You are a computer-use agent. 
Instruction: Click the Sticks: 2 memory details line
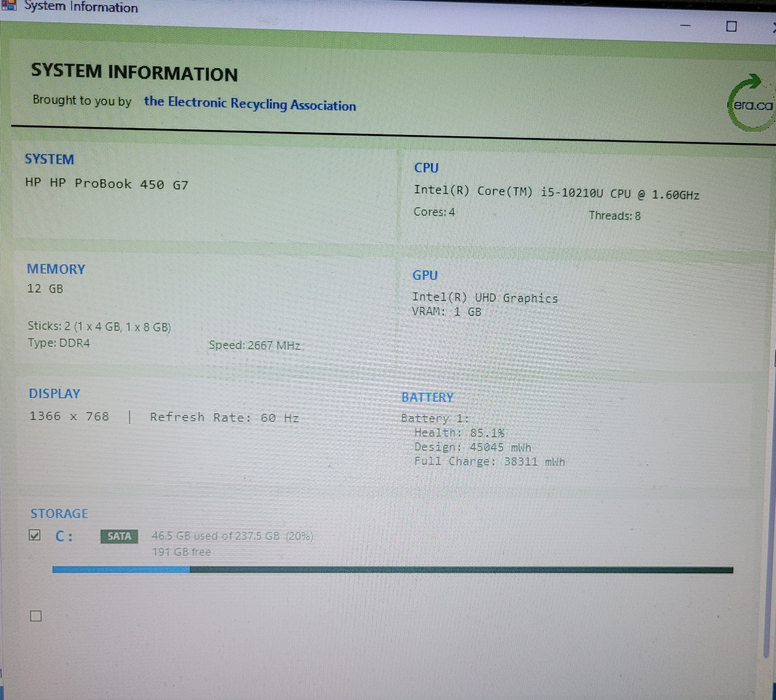99,326
